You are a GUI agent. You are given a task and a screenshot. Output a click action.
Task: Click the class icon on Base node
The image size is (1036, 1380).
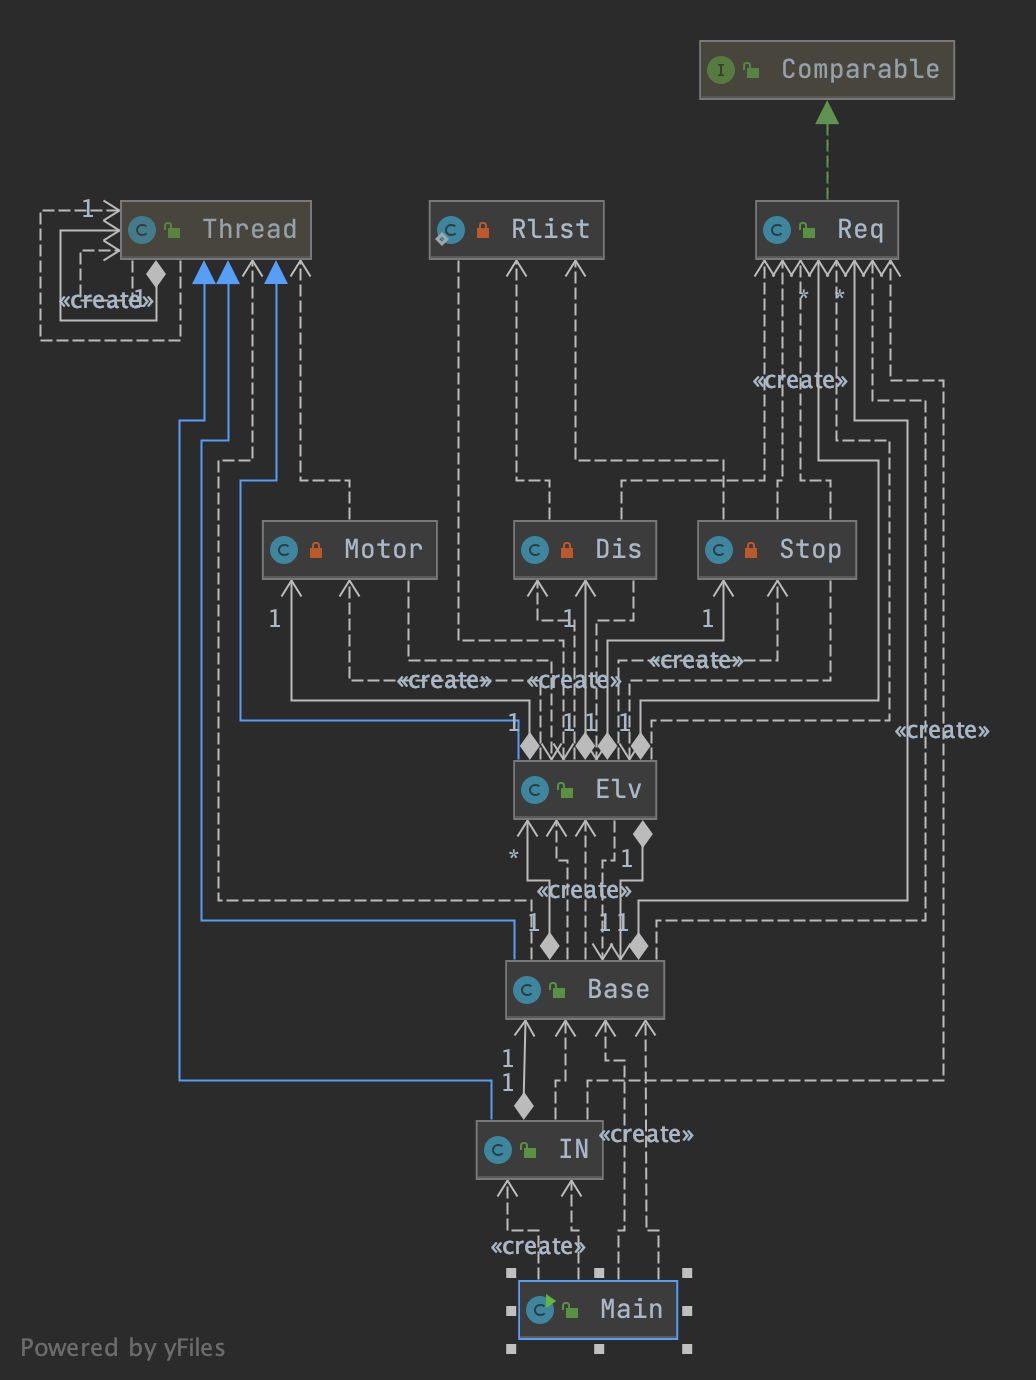pyautogui.click(x=527, y=990)
